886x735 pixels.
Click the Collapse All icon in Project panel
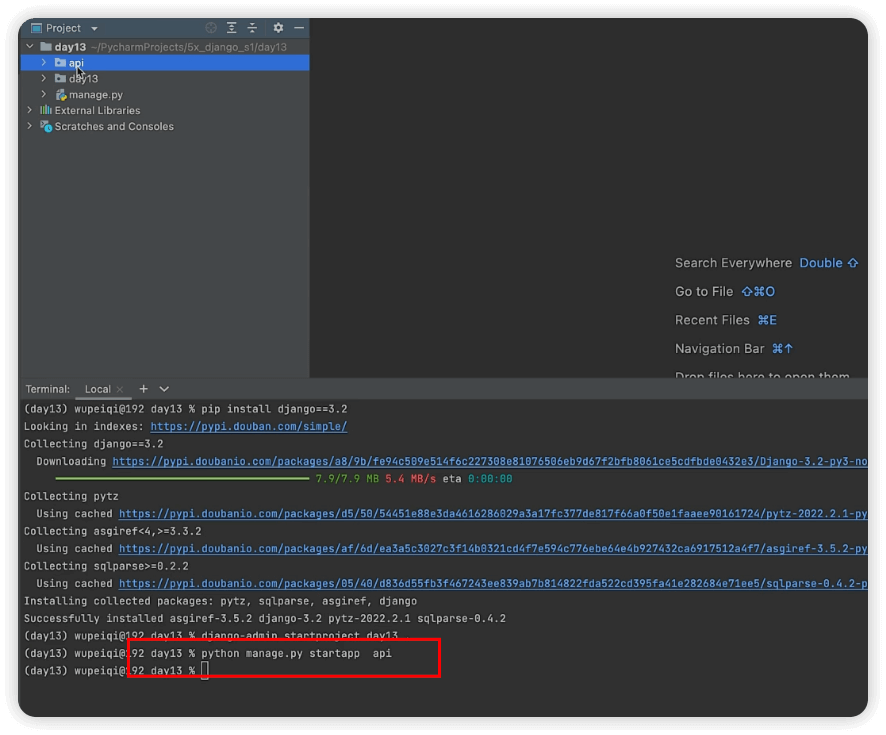point(252,28)
